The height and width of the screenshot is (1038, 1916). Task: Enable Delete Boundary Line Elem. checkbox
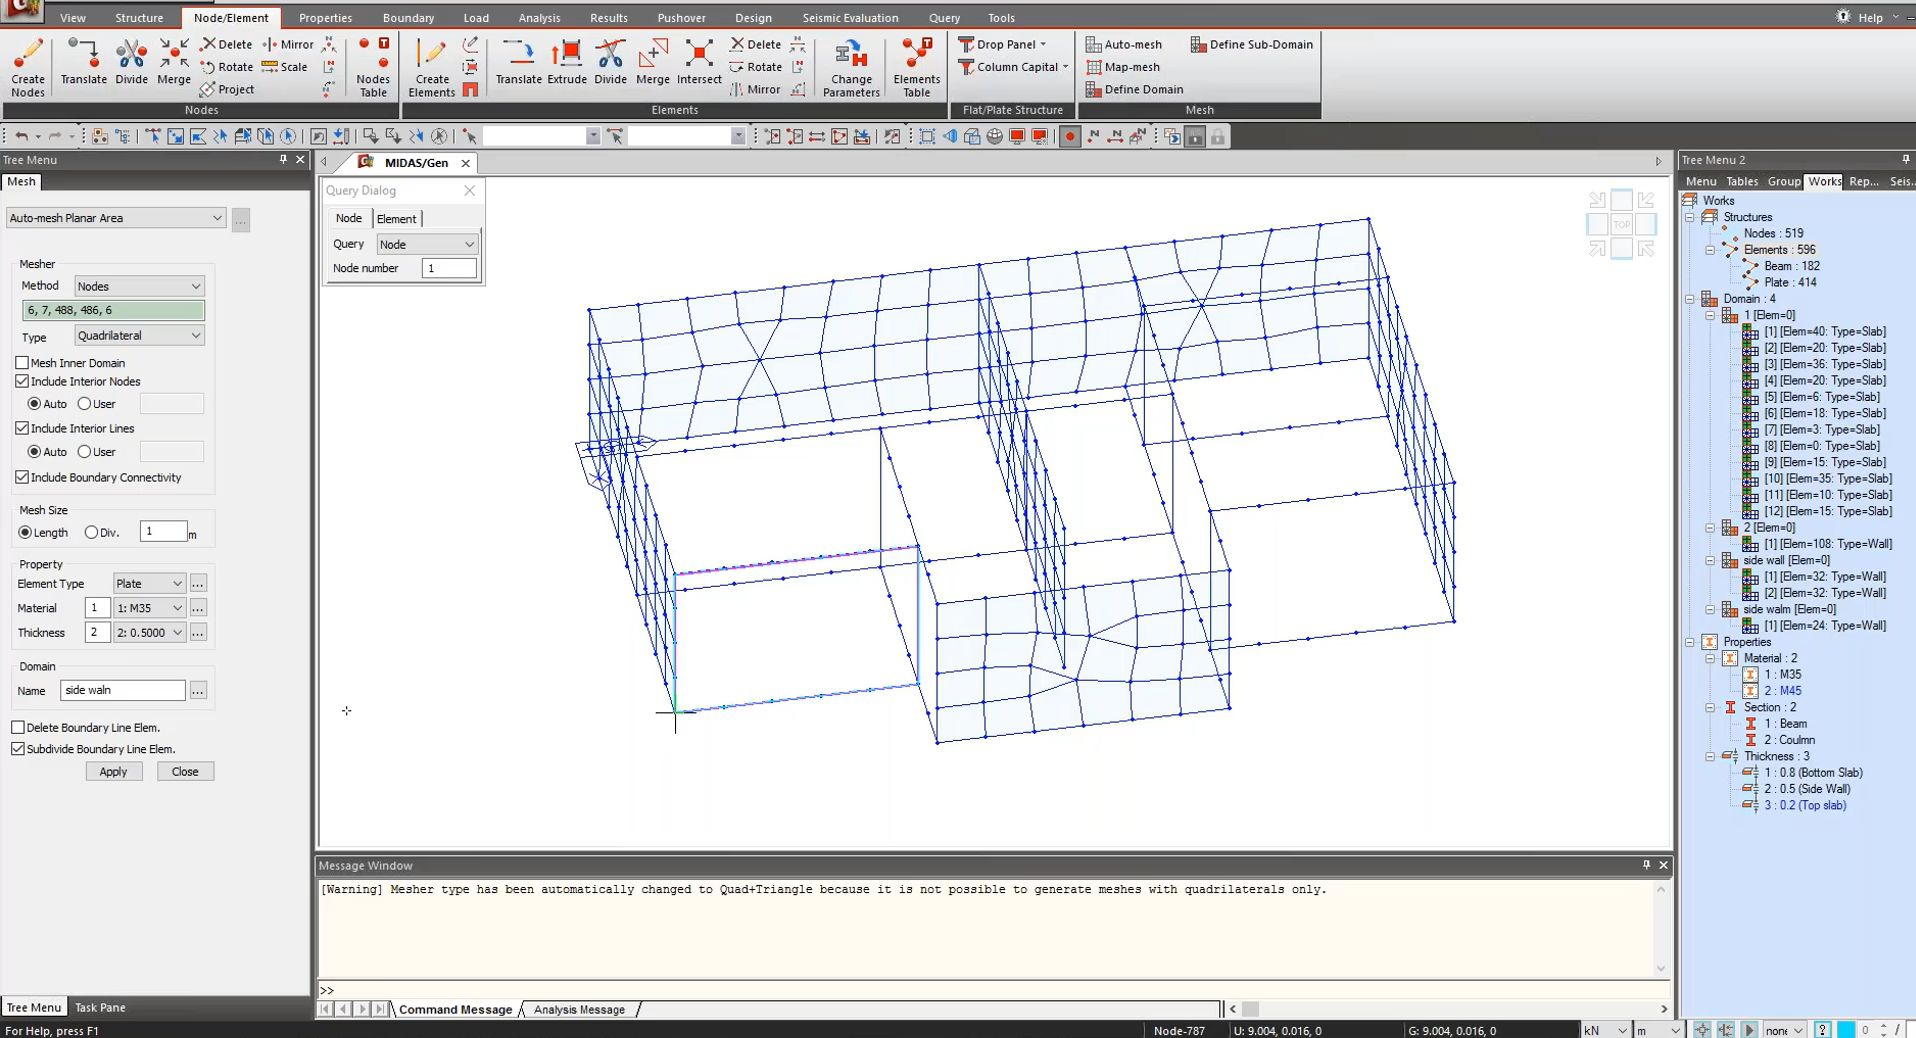(x=18, y=727)
